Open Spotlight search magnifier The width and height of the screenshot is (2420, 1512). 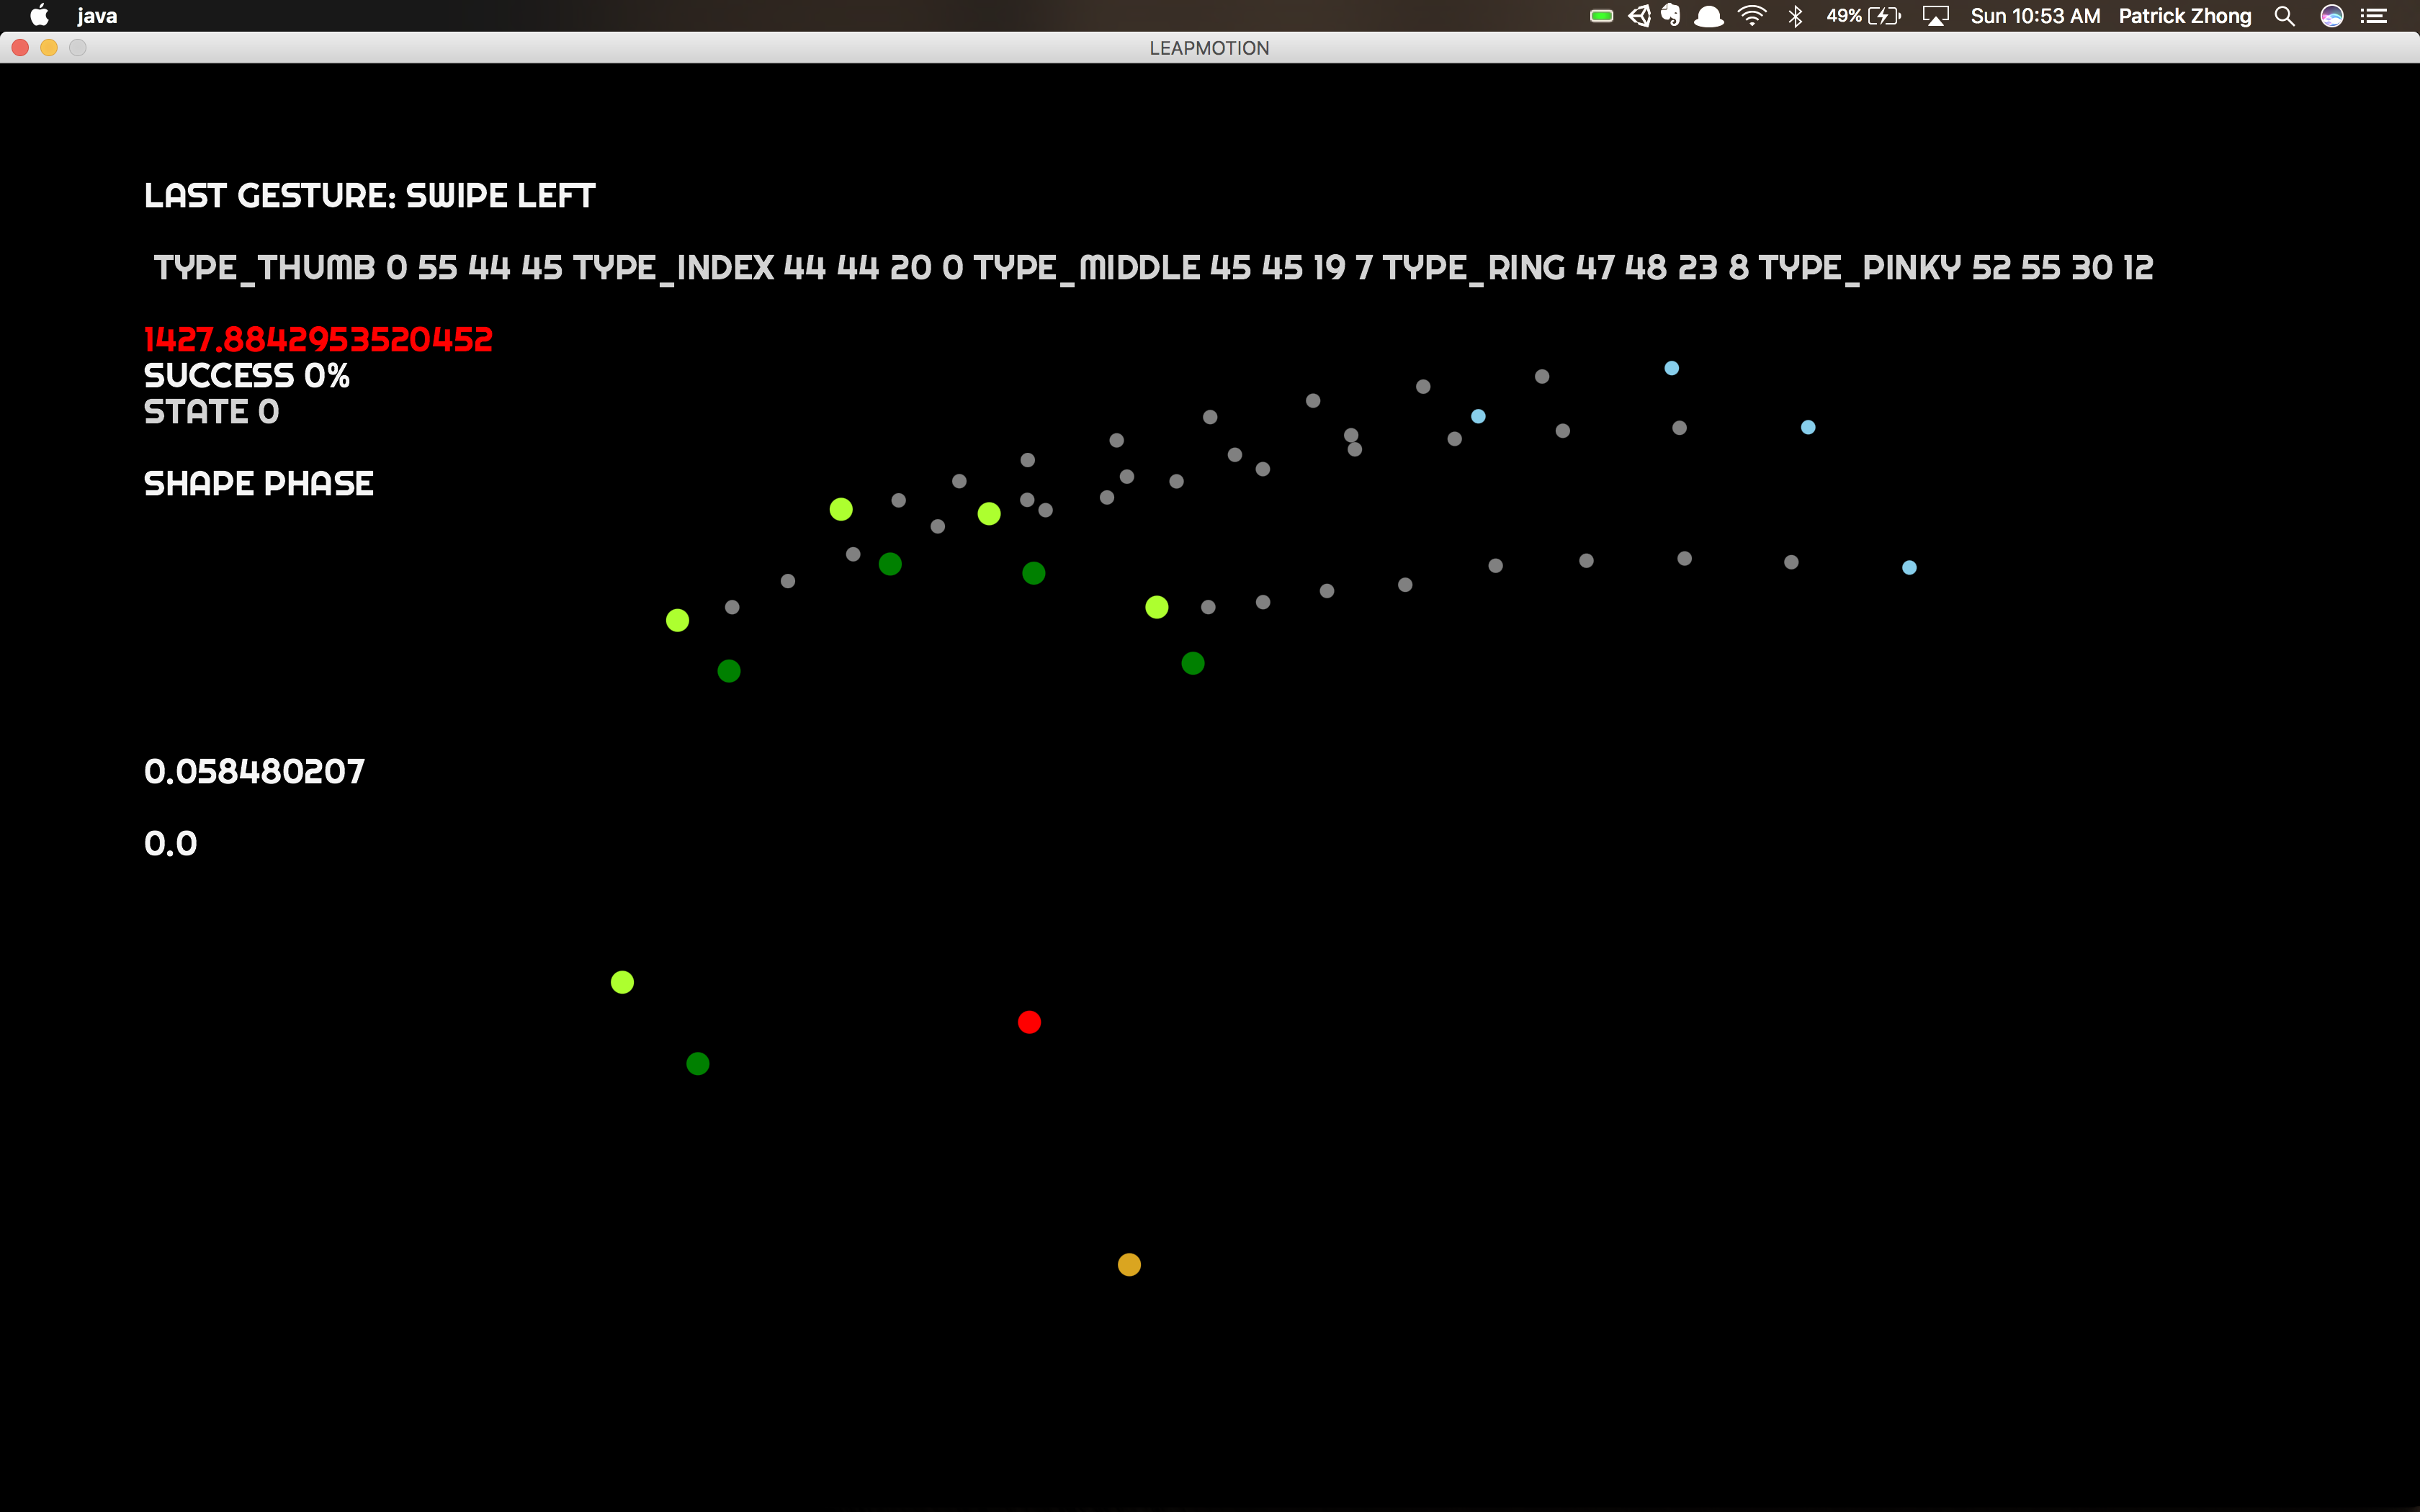(x=2284, y=16)
